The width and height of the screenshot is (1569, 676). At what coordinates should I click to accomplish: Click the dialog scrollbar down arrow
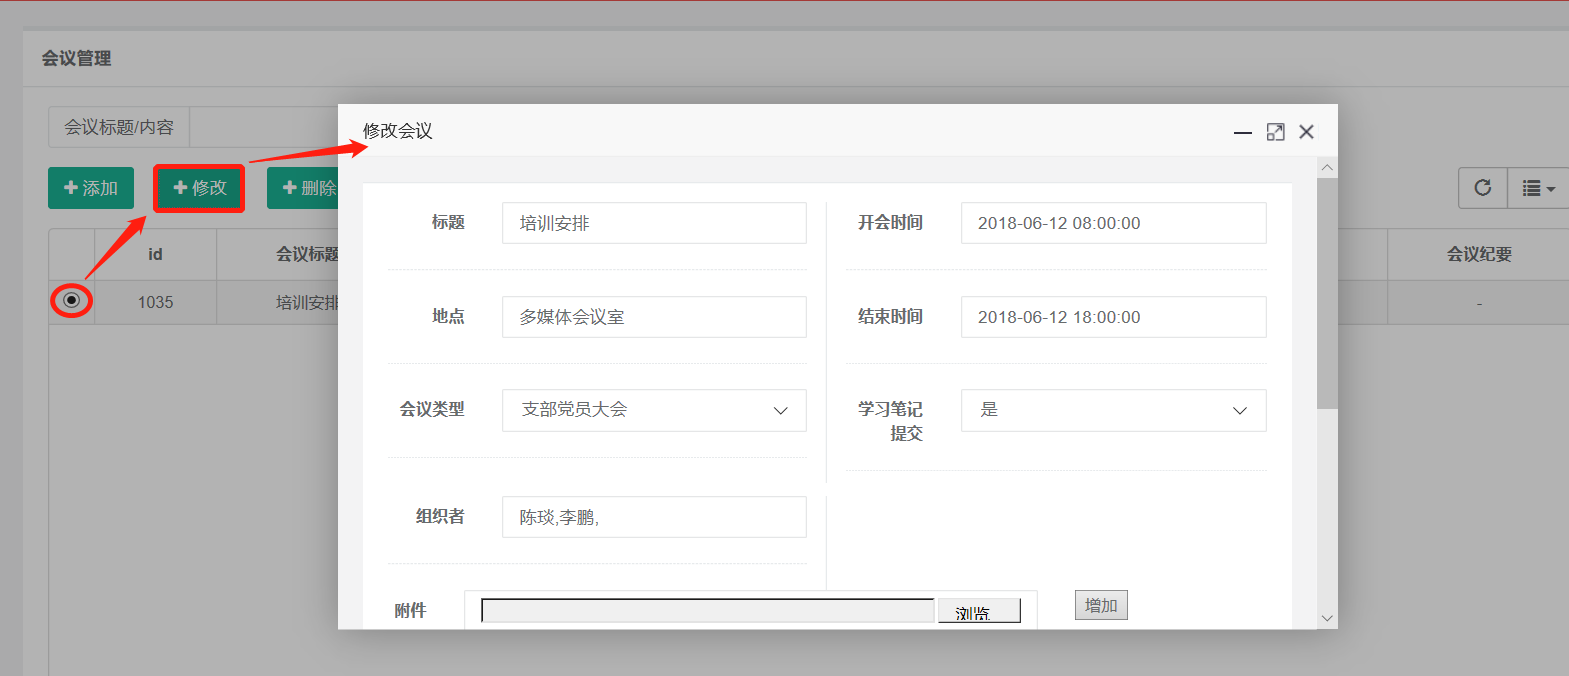[x=1327, y=618]
